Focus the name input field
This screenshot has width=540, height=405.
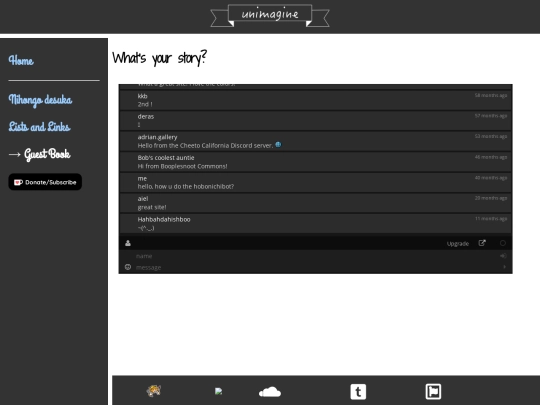(315, 256)
